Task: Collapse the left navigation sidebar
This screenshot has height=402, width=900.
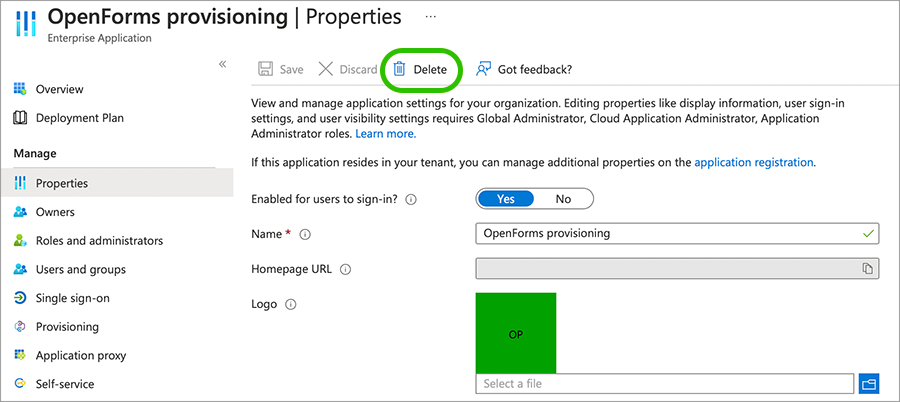Action: coord(223,64)
